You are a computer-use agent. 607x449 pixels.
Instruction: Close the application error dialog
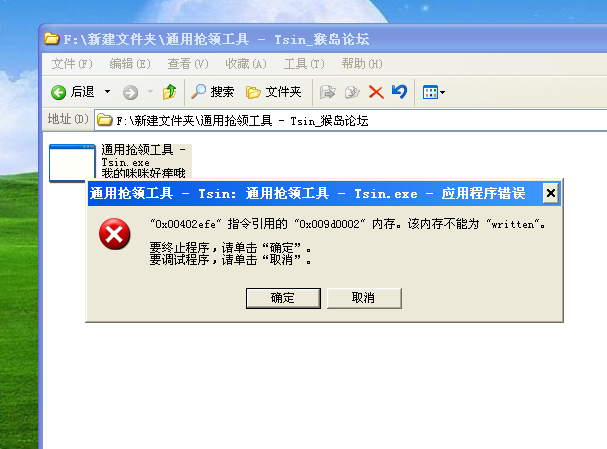pos(551,193)
